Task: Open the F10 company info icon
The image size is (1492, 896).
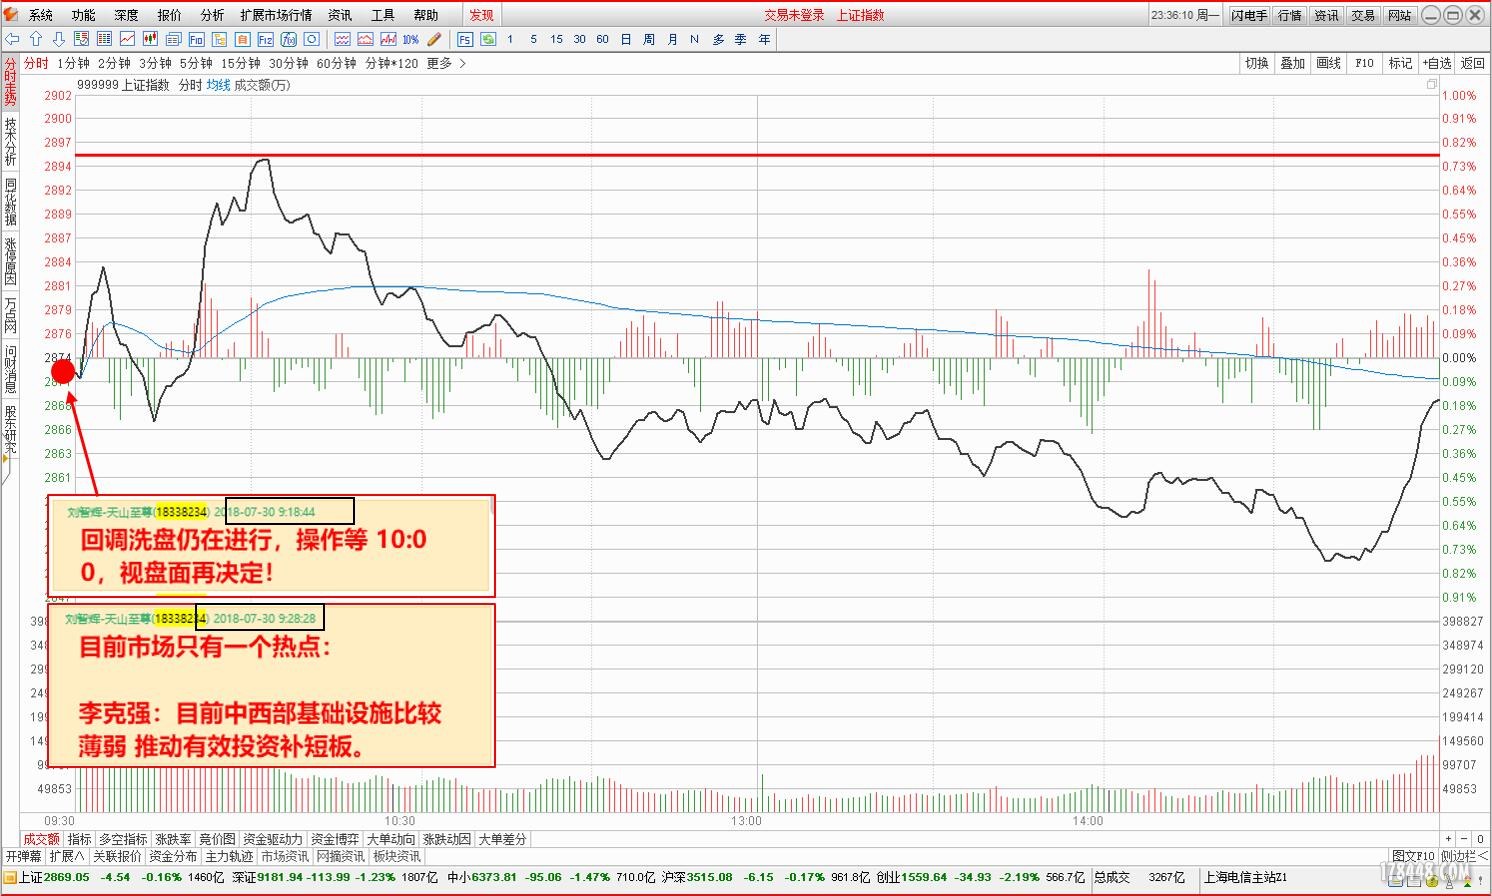Action: click(196, 39)
